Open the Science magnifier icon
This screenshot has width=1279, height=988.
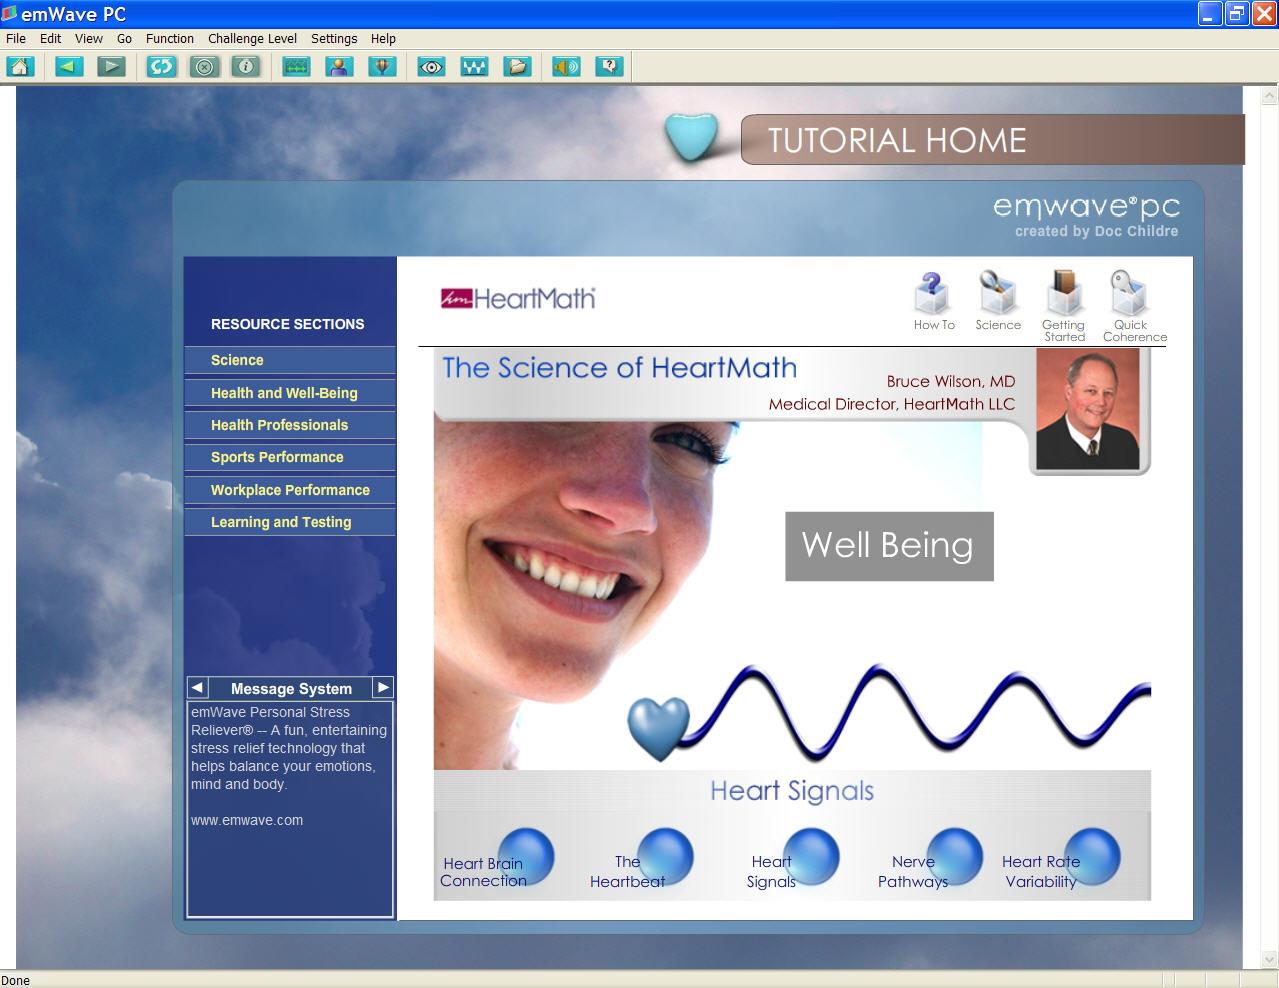coord(998,302)
